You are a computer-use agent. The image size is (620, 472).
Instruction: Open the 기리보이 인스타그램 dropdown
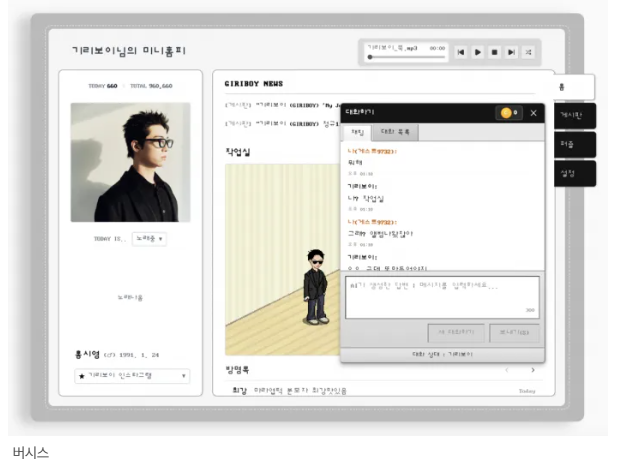click(132, 376)
